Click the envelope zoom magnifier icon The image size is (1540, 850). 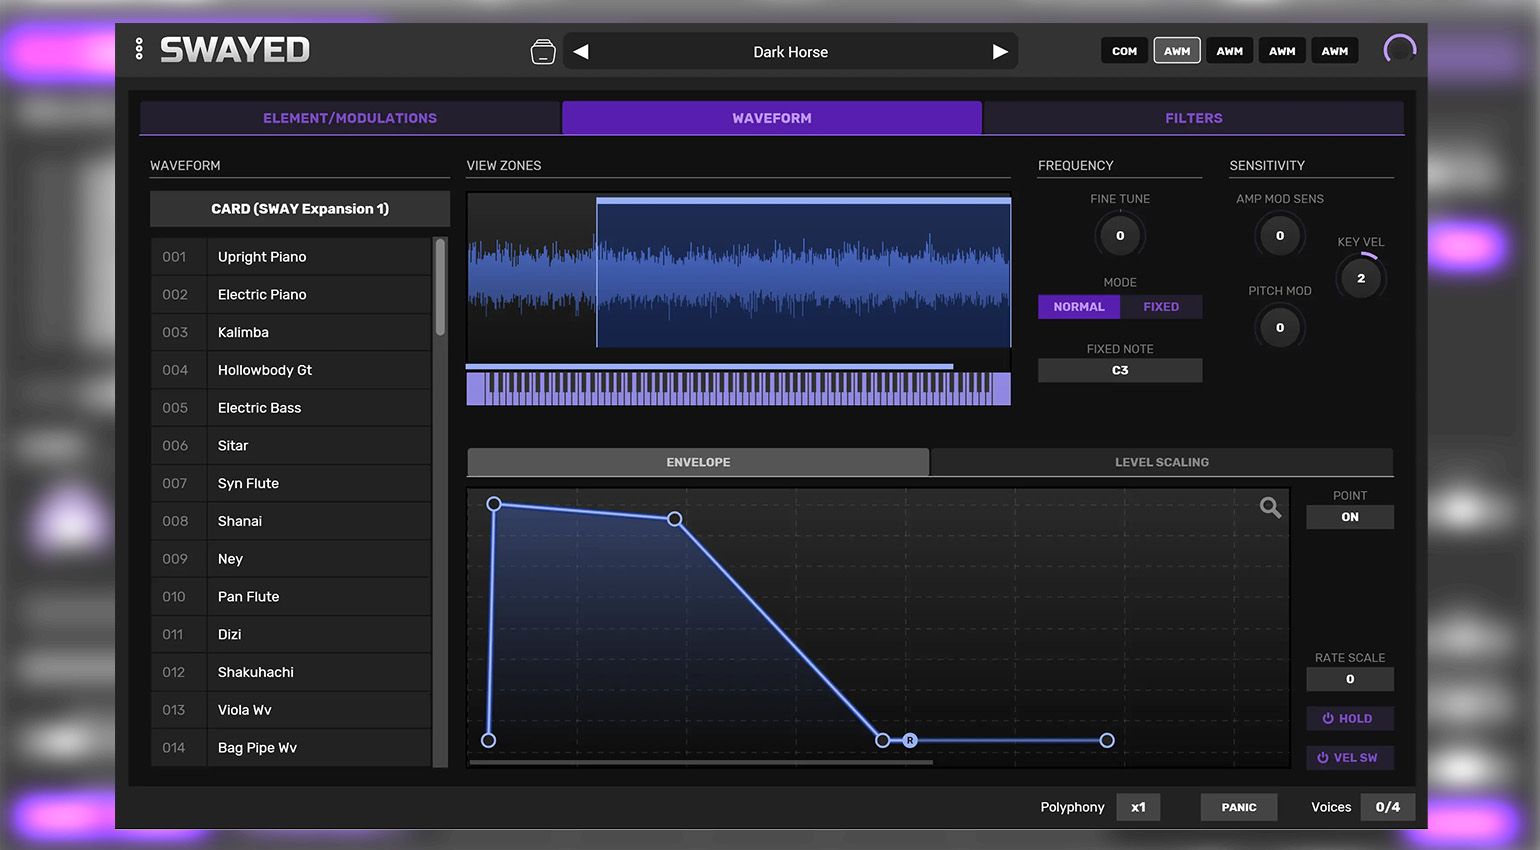pyautogui.click(x=1270, y=508)
